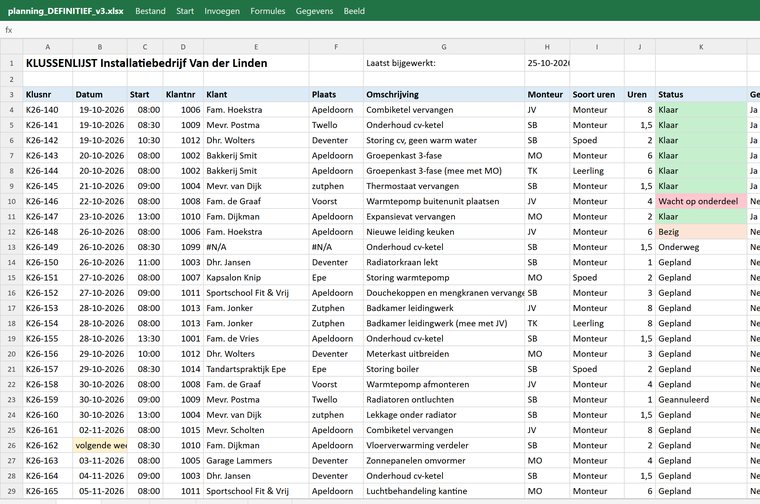Select the 'Mevr. Scholten' customer cell
The height and width of the screenshot is (504, 760).
point(256,430)
